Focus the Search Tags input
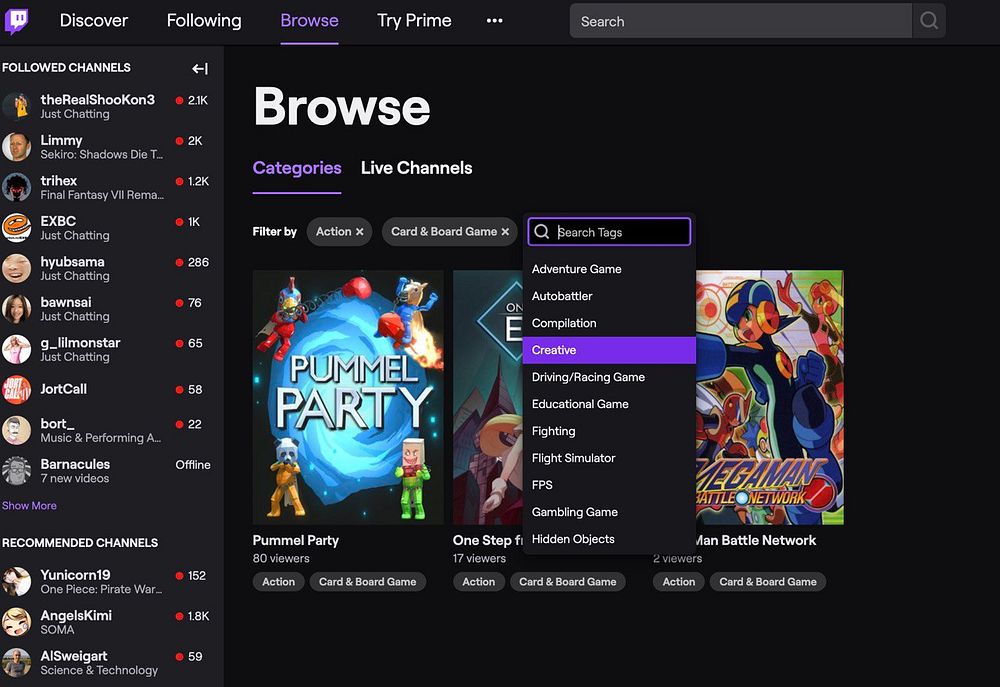The height and width of the screenshot is (687, 1000). pyautogui.click(x=609, y=232)
